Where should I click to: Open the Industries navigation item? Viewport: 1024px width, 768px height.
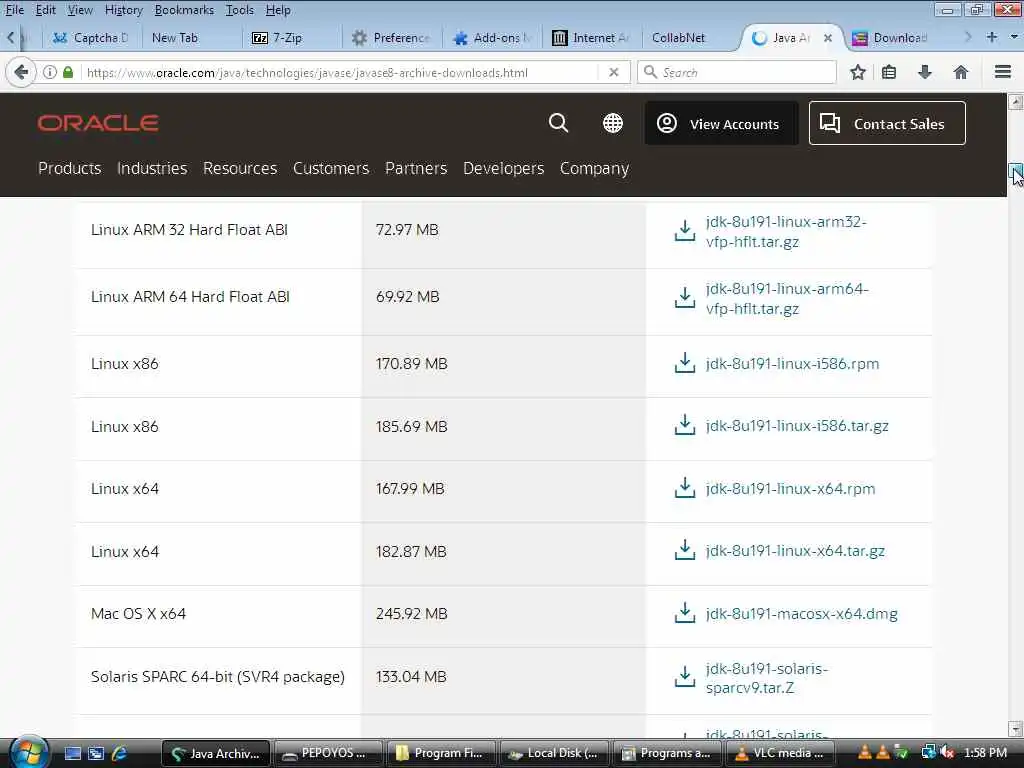pos(152,168)
